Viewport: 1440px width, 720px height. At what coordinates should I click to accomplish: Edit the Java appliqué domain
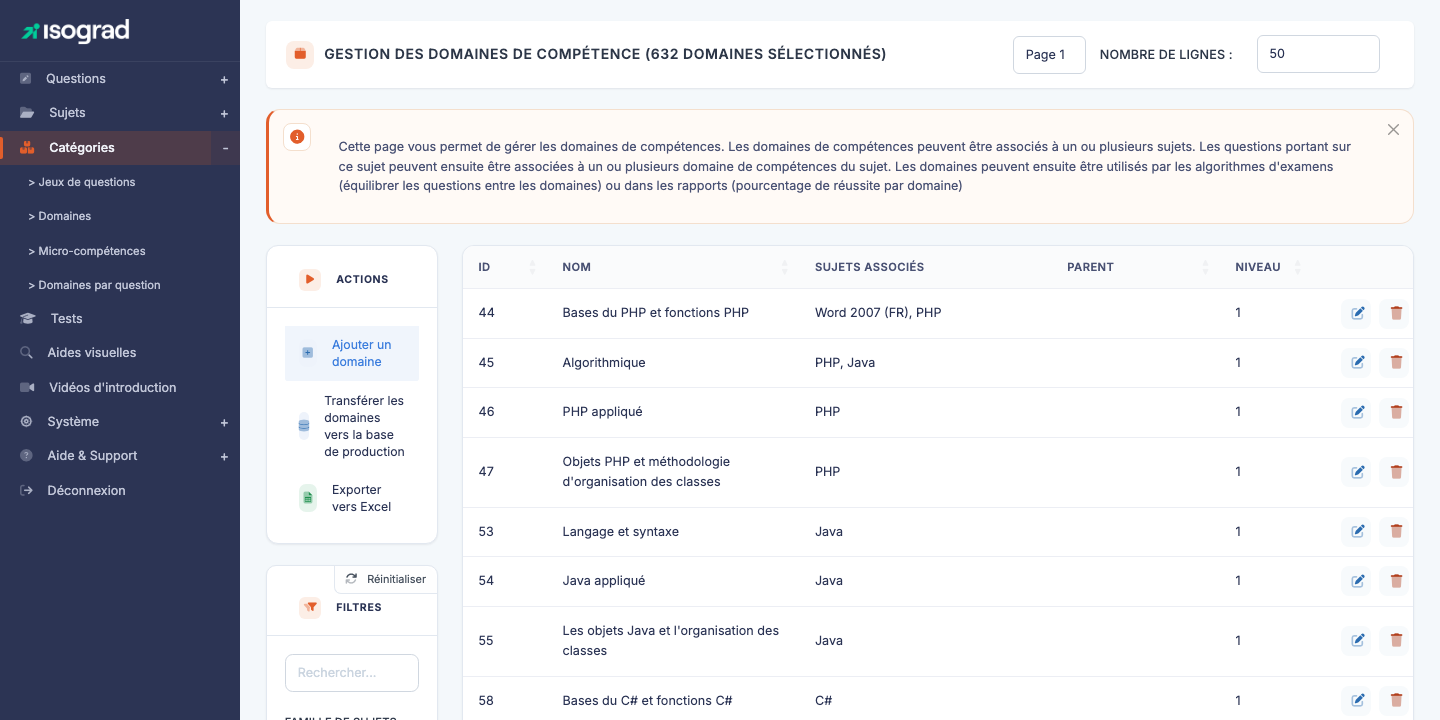(x=1357, y=581)
